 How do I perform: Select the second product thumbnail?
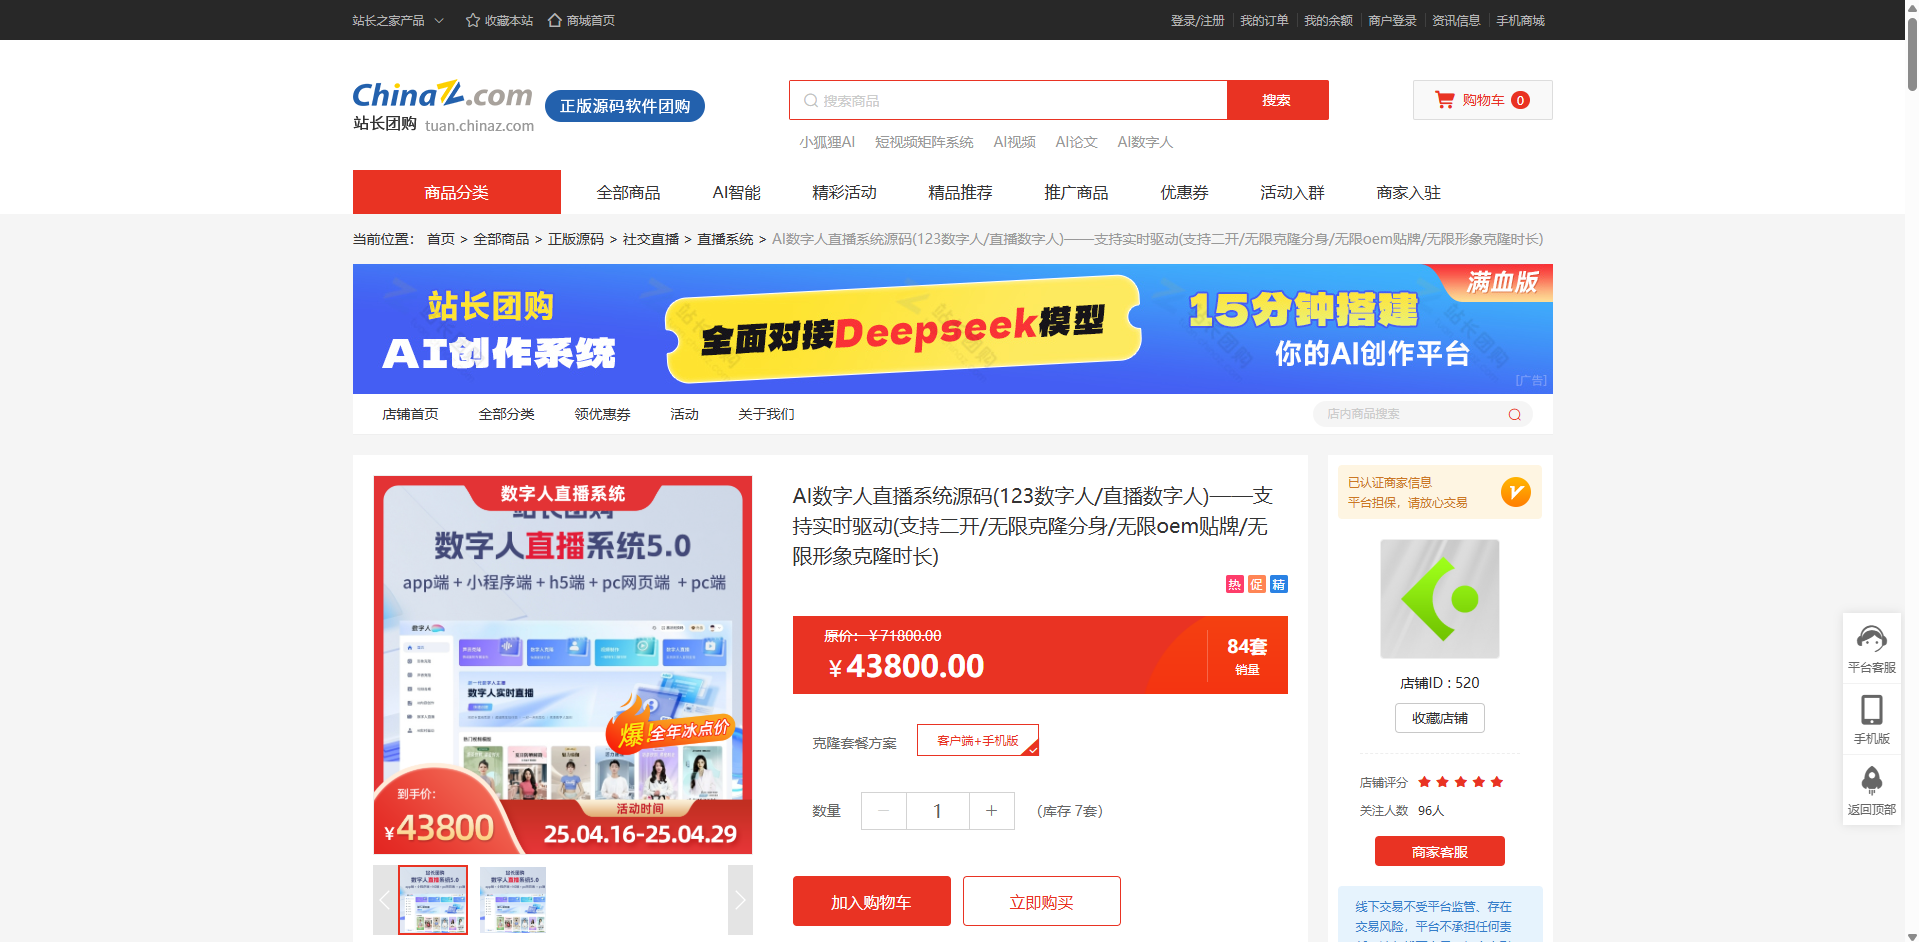click(x=513, y=900)
